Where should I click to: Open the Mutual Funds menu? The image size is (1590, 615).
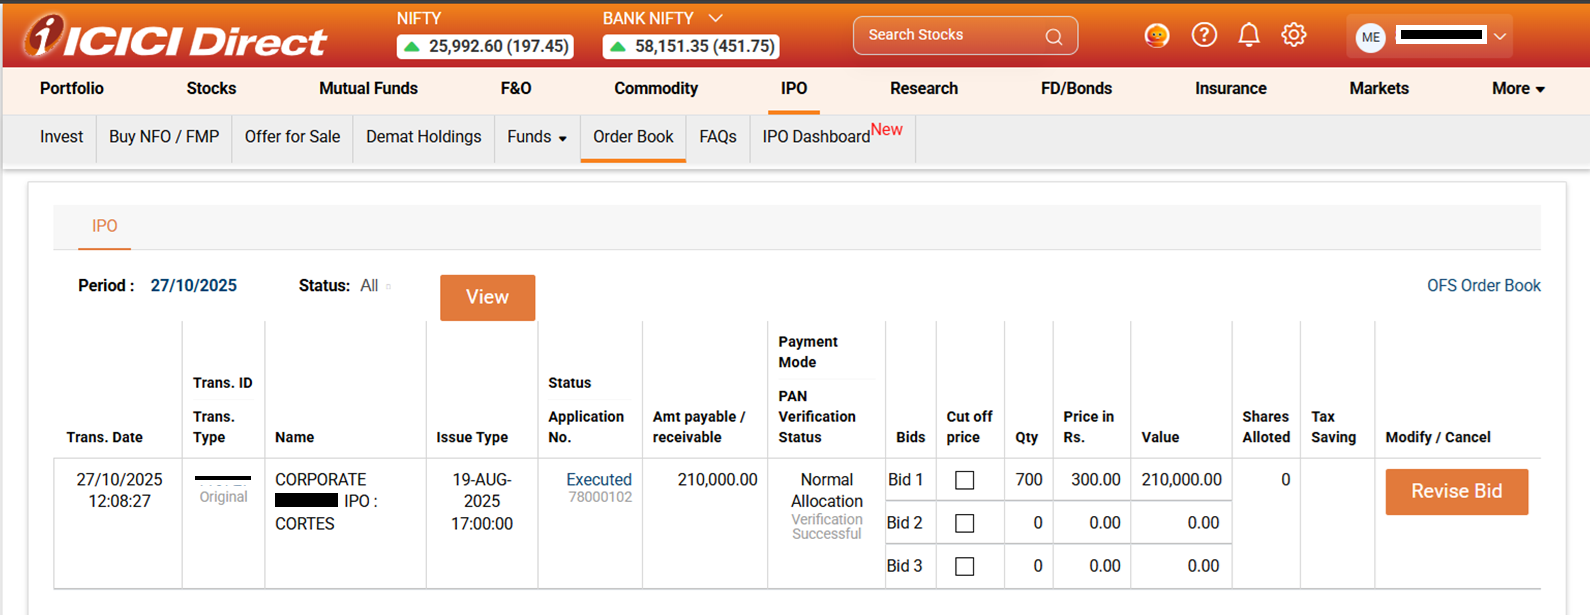[x=368, y=88]
